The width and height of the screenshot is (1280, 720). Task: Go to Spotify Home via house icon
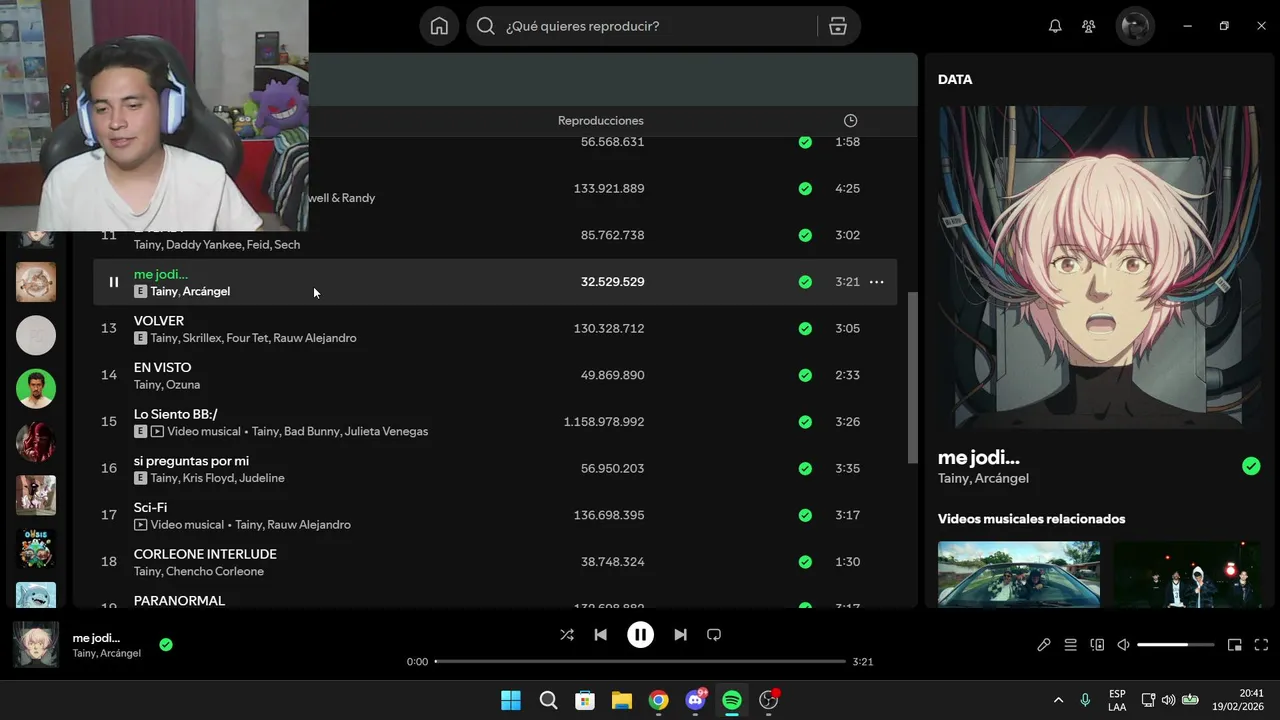point(439,26)
